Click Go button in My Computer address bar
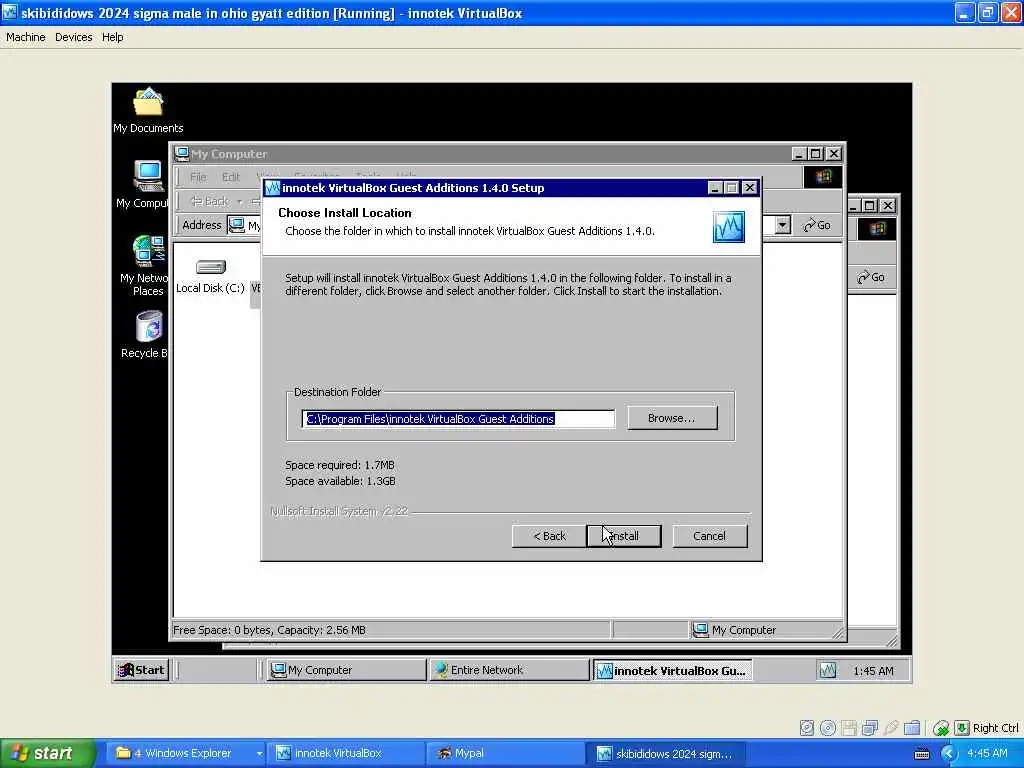Viewport: 1024px width, 768px height. click(x=817, y=225)
